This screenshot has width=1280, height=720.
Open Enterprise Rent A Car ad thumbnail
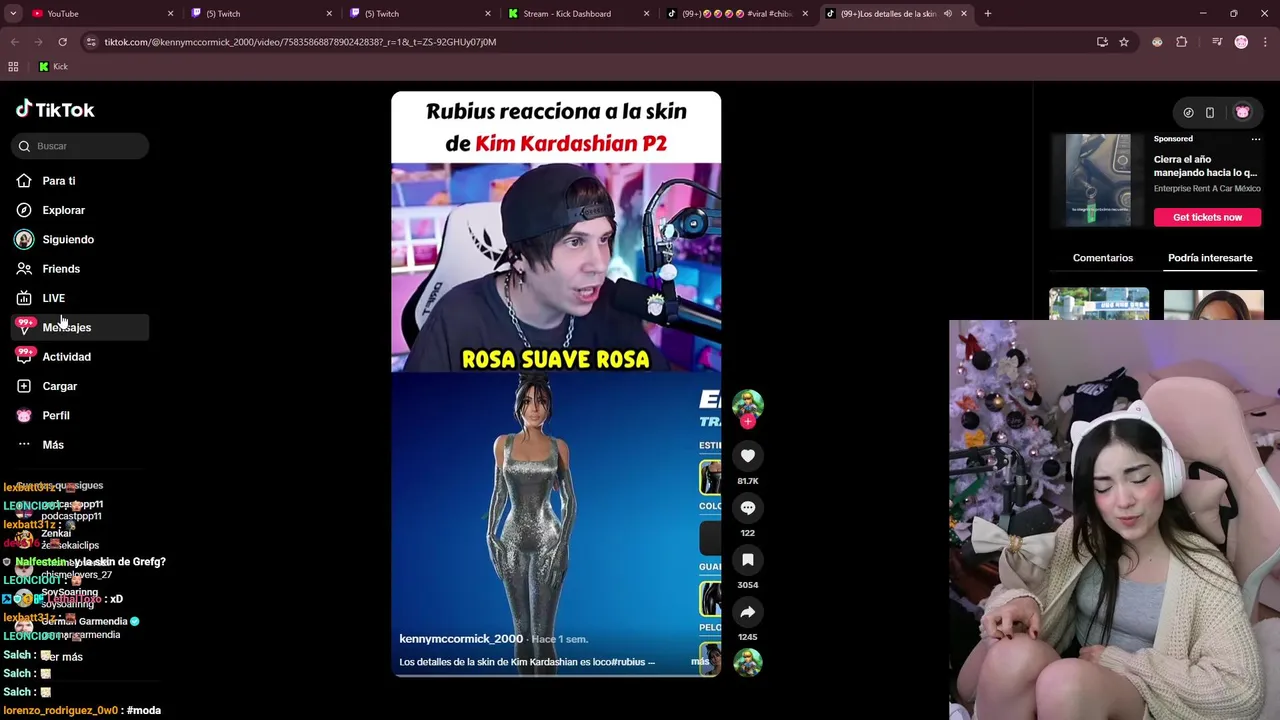click(x=1098, y=180)
